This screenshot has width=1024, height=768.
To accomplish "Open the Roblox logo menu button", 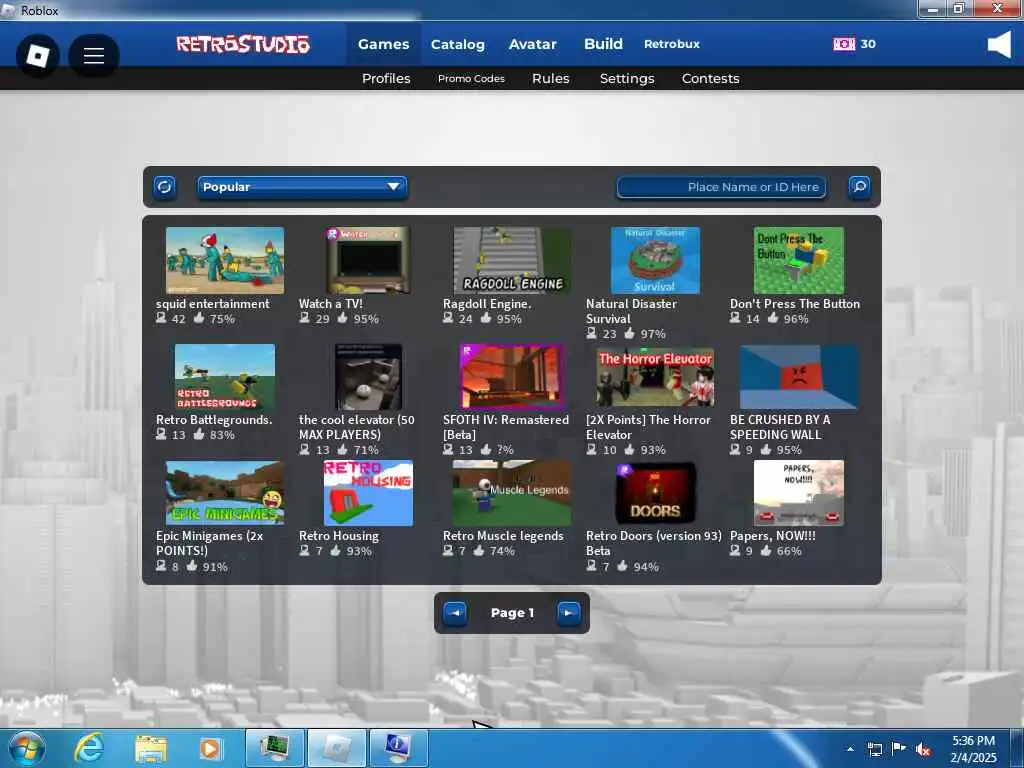I will (x=37, y=56).
